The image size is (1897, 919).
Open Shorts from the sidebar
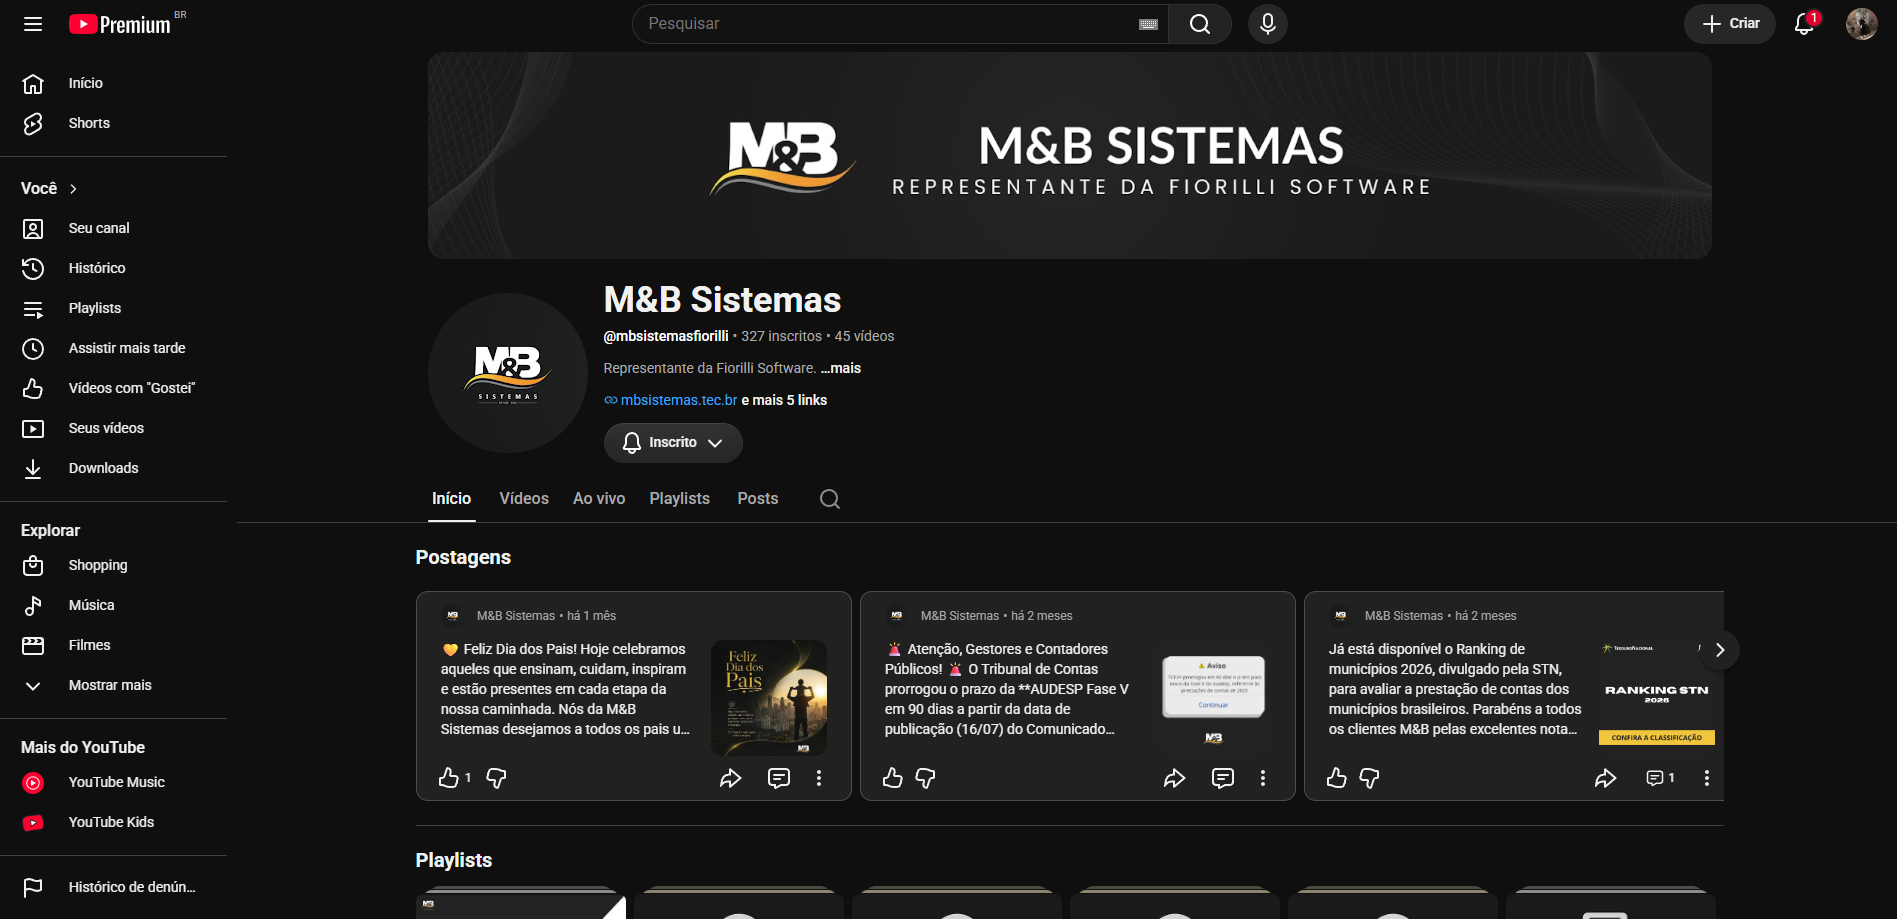(113, 123)
